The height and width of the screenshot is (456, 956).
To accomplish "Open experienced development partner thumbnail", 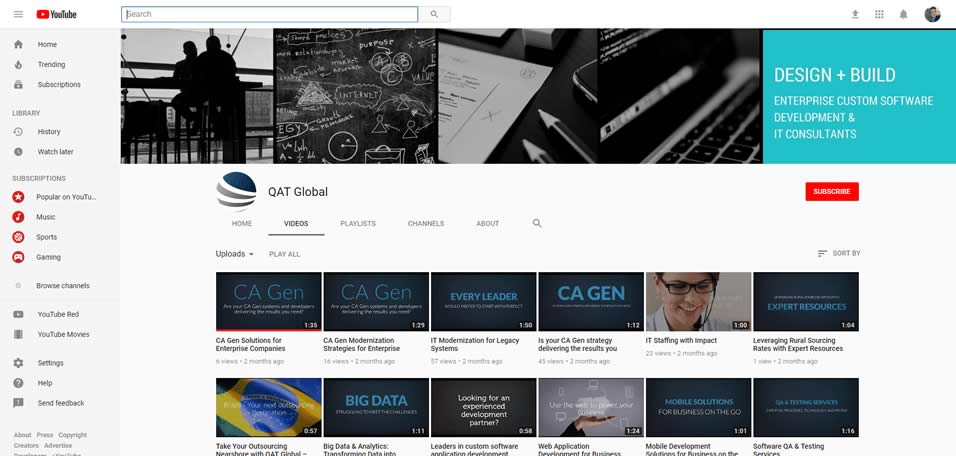I will pyautogui.click(x=483, y=407).
